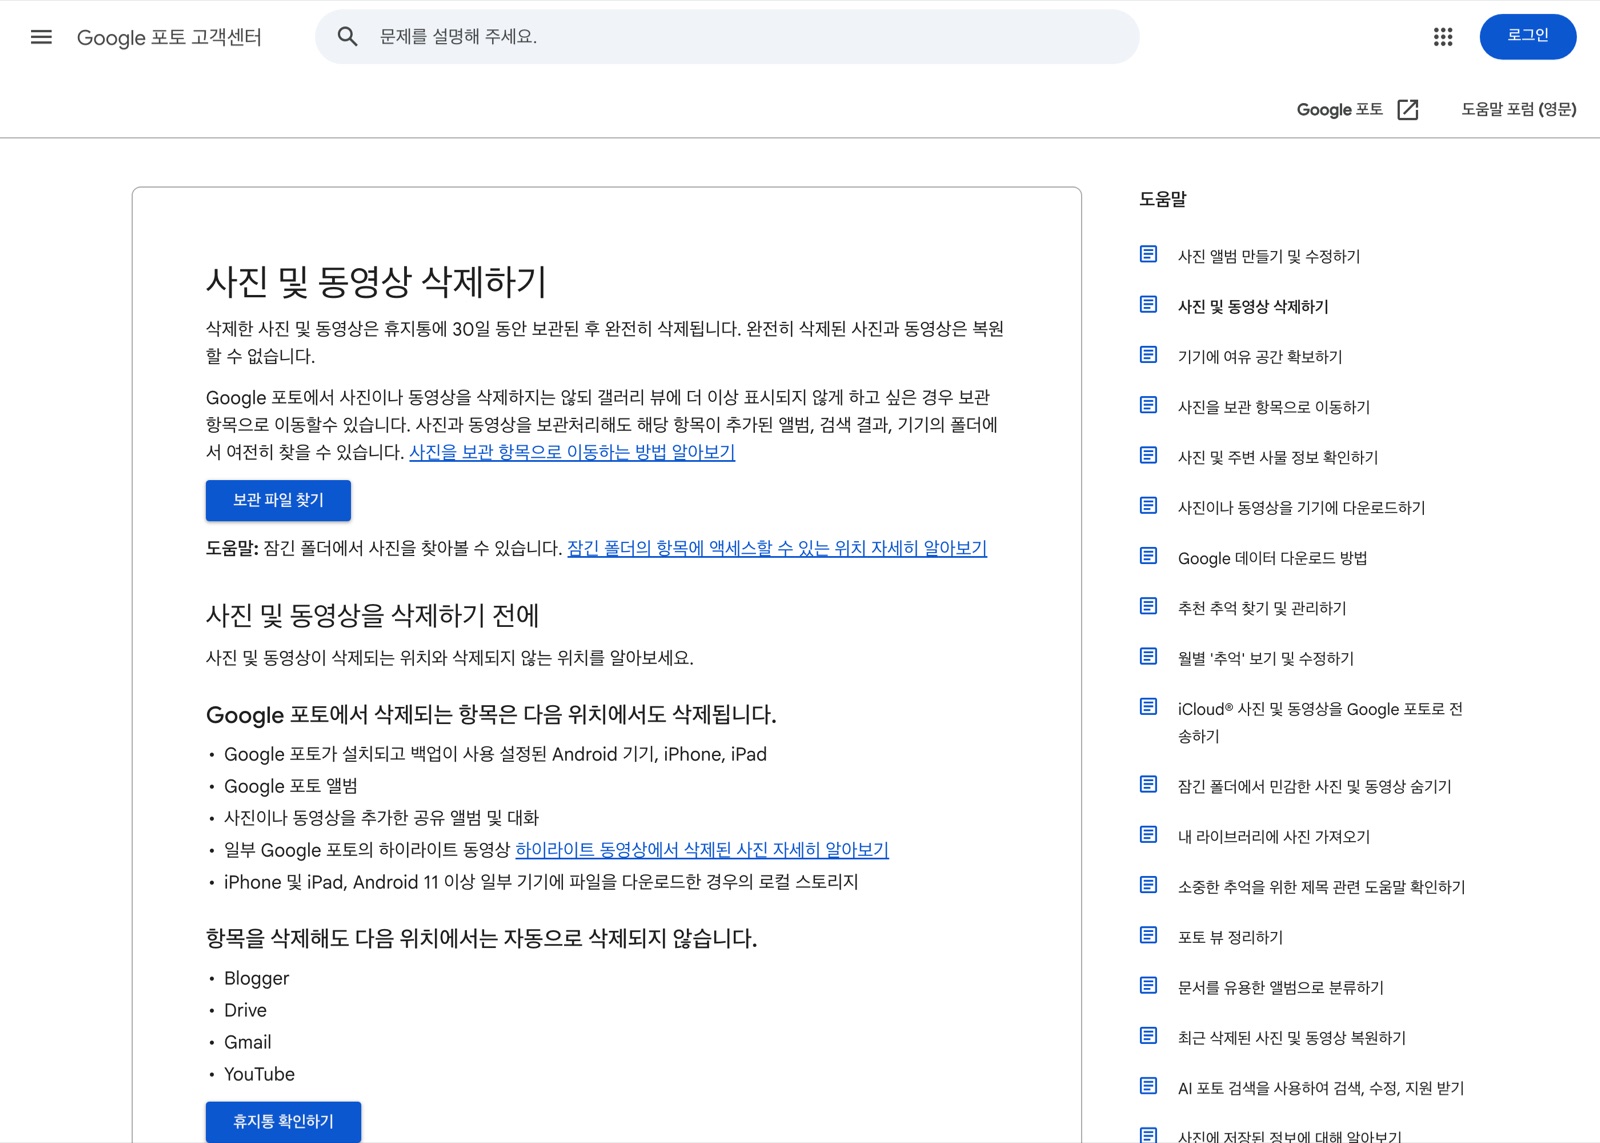Click the 보관 파일 찾기 button

click(278, 500)
